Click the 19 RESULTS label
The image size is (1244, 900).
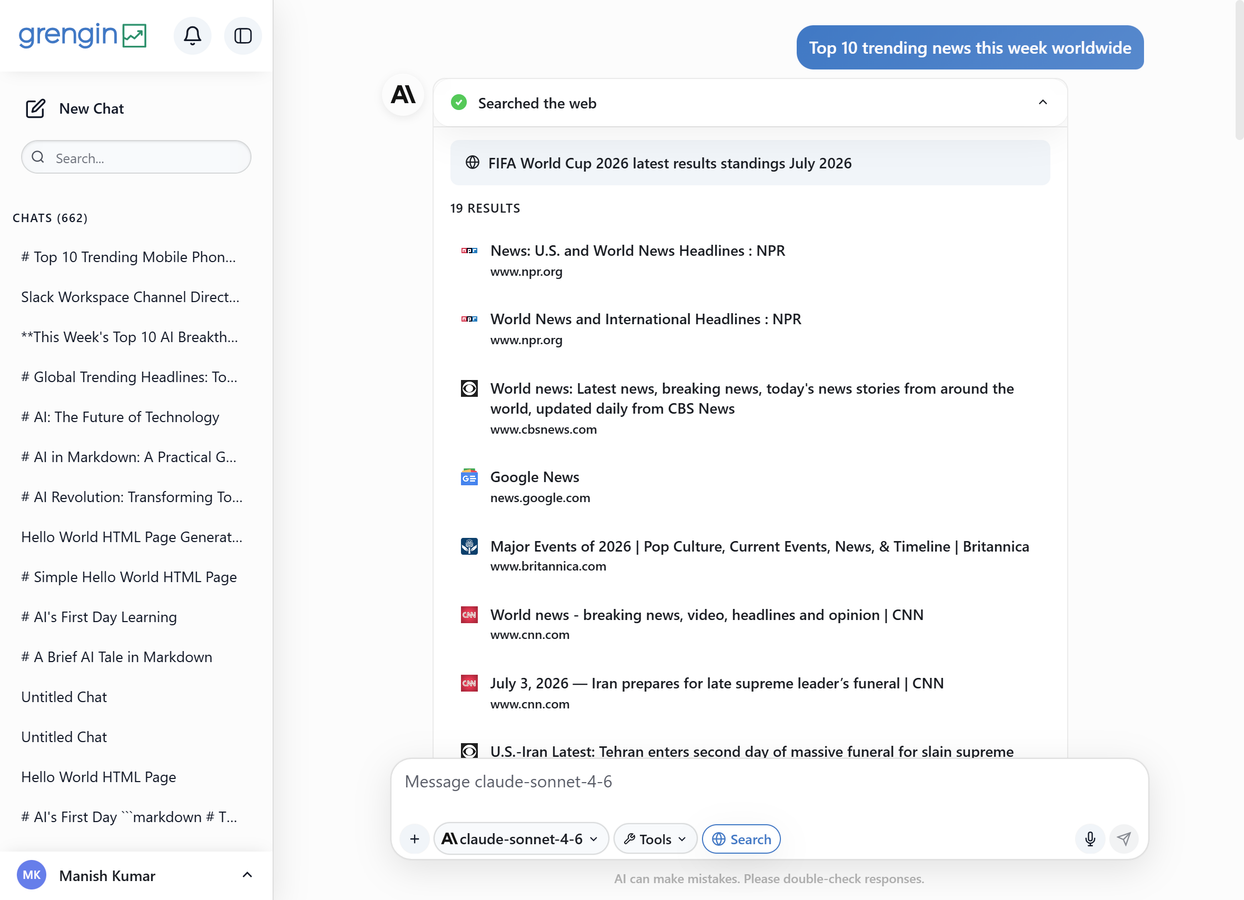(485, 208)
